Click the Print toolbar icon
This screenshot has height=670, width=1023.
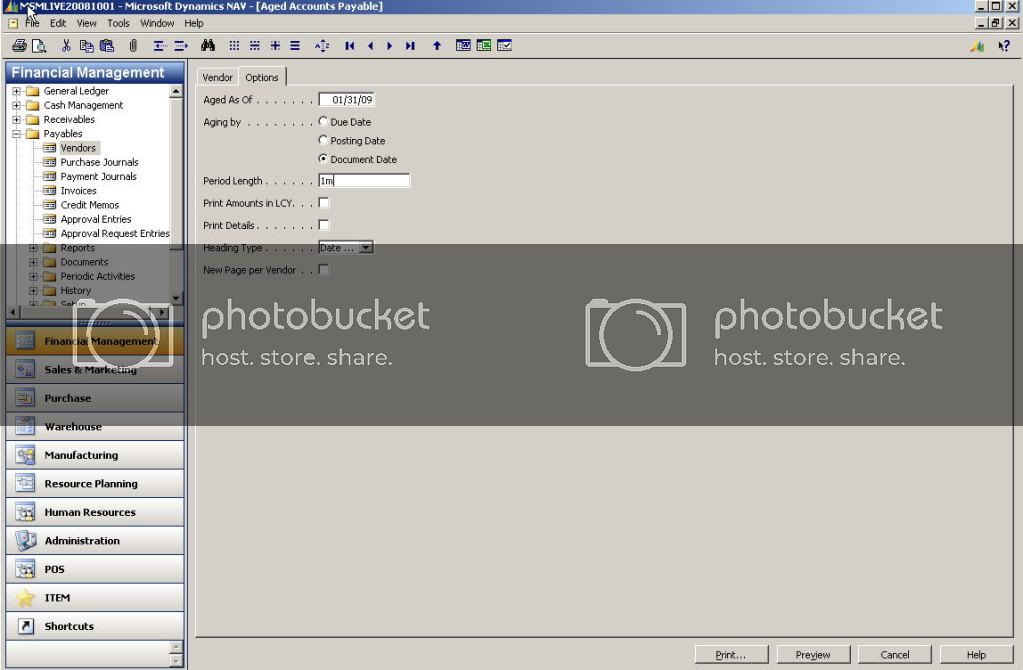19,46
